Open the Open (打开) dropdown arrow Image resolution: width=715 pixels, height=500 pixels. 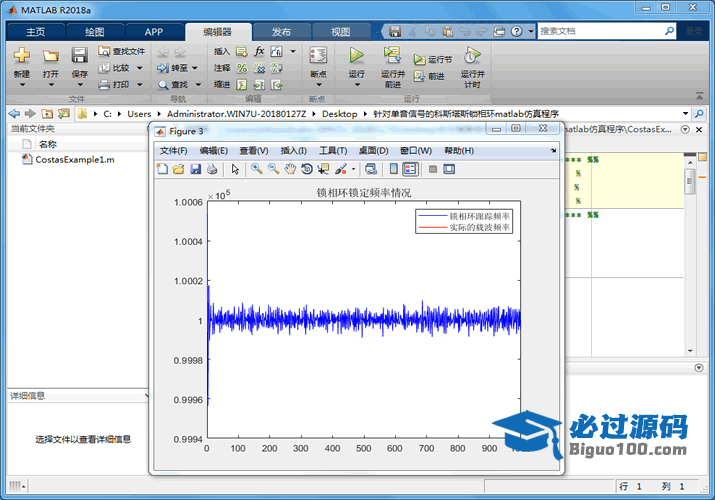pos(51,85)
